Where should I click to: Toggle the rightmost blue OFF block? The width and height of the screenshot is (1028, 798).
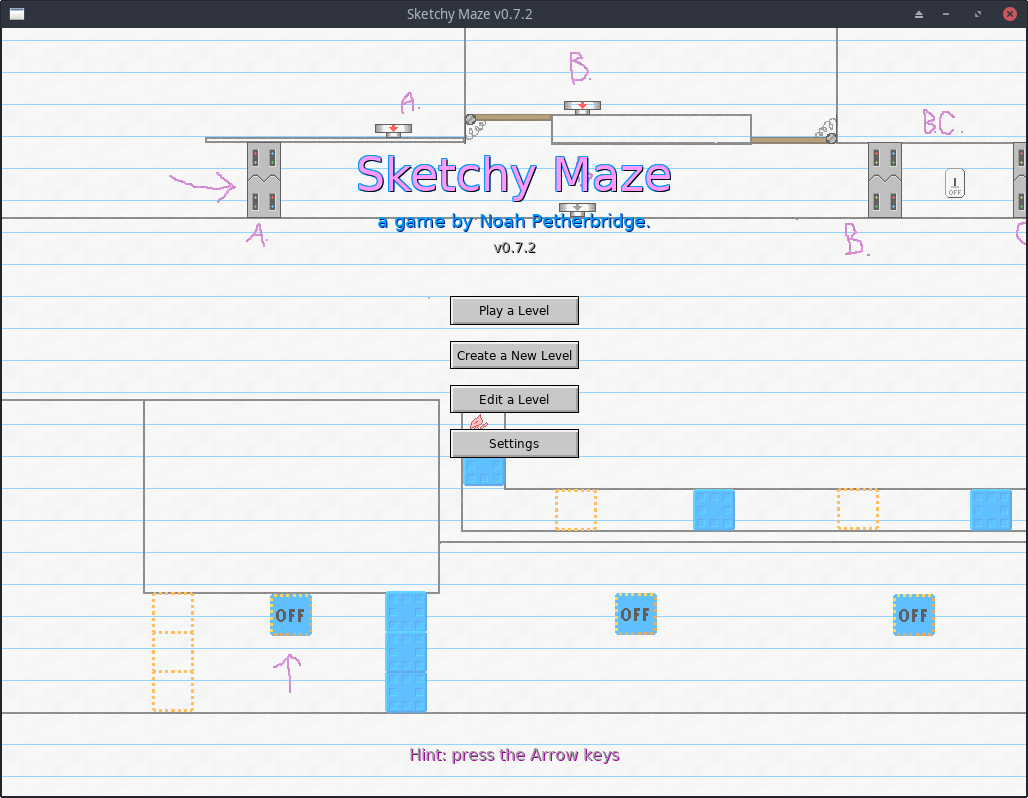point(913,615)
